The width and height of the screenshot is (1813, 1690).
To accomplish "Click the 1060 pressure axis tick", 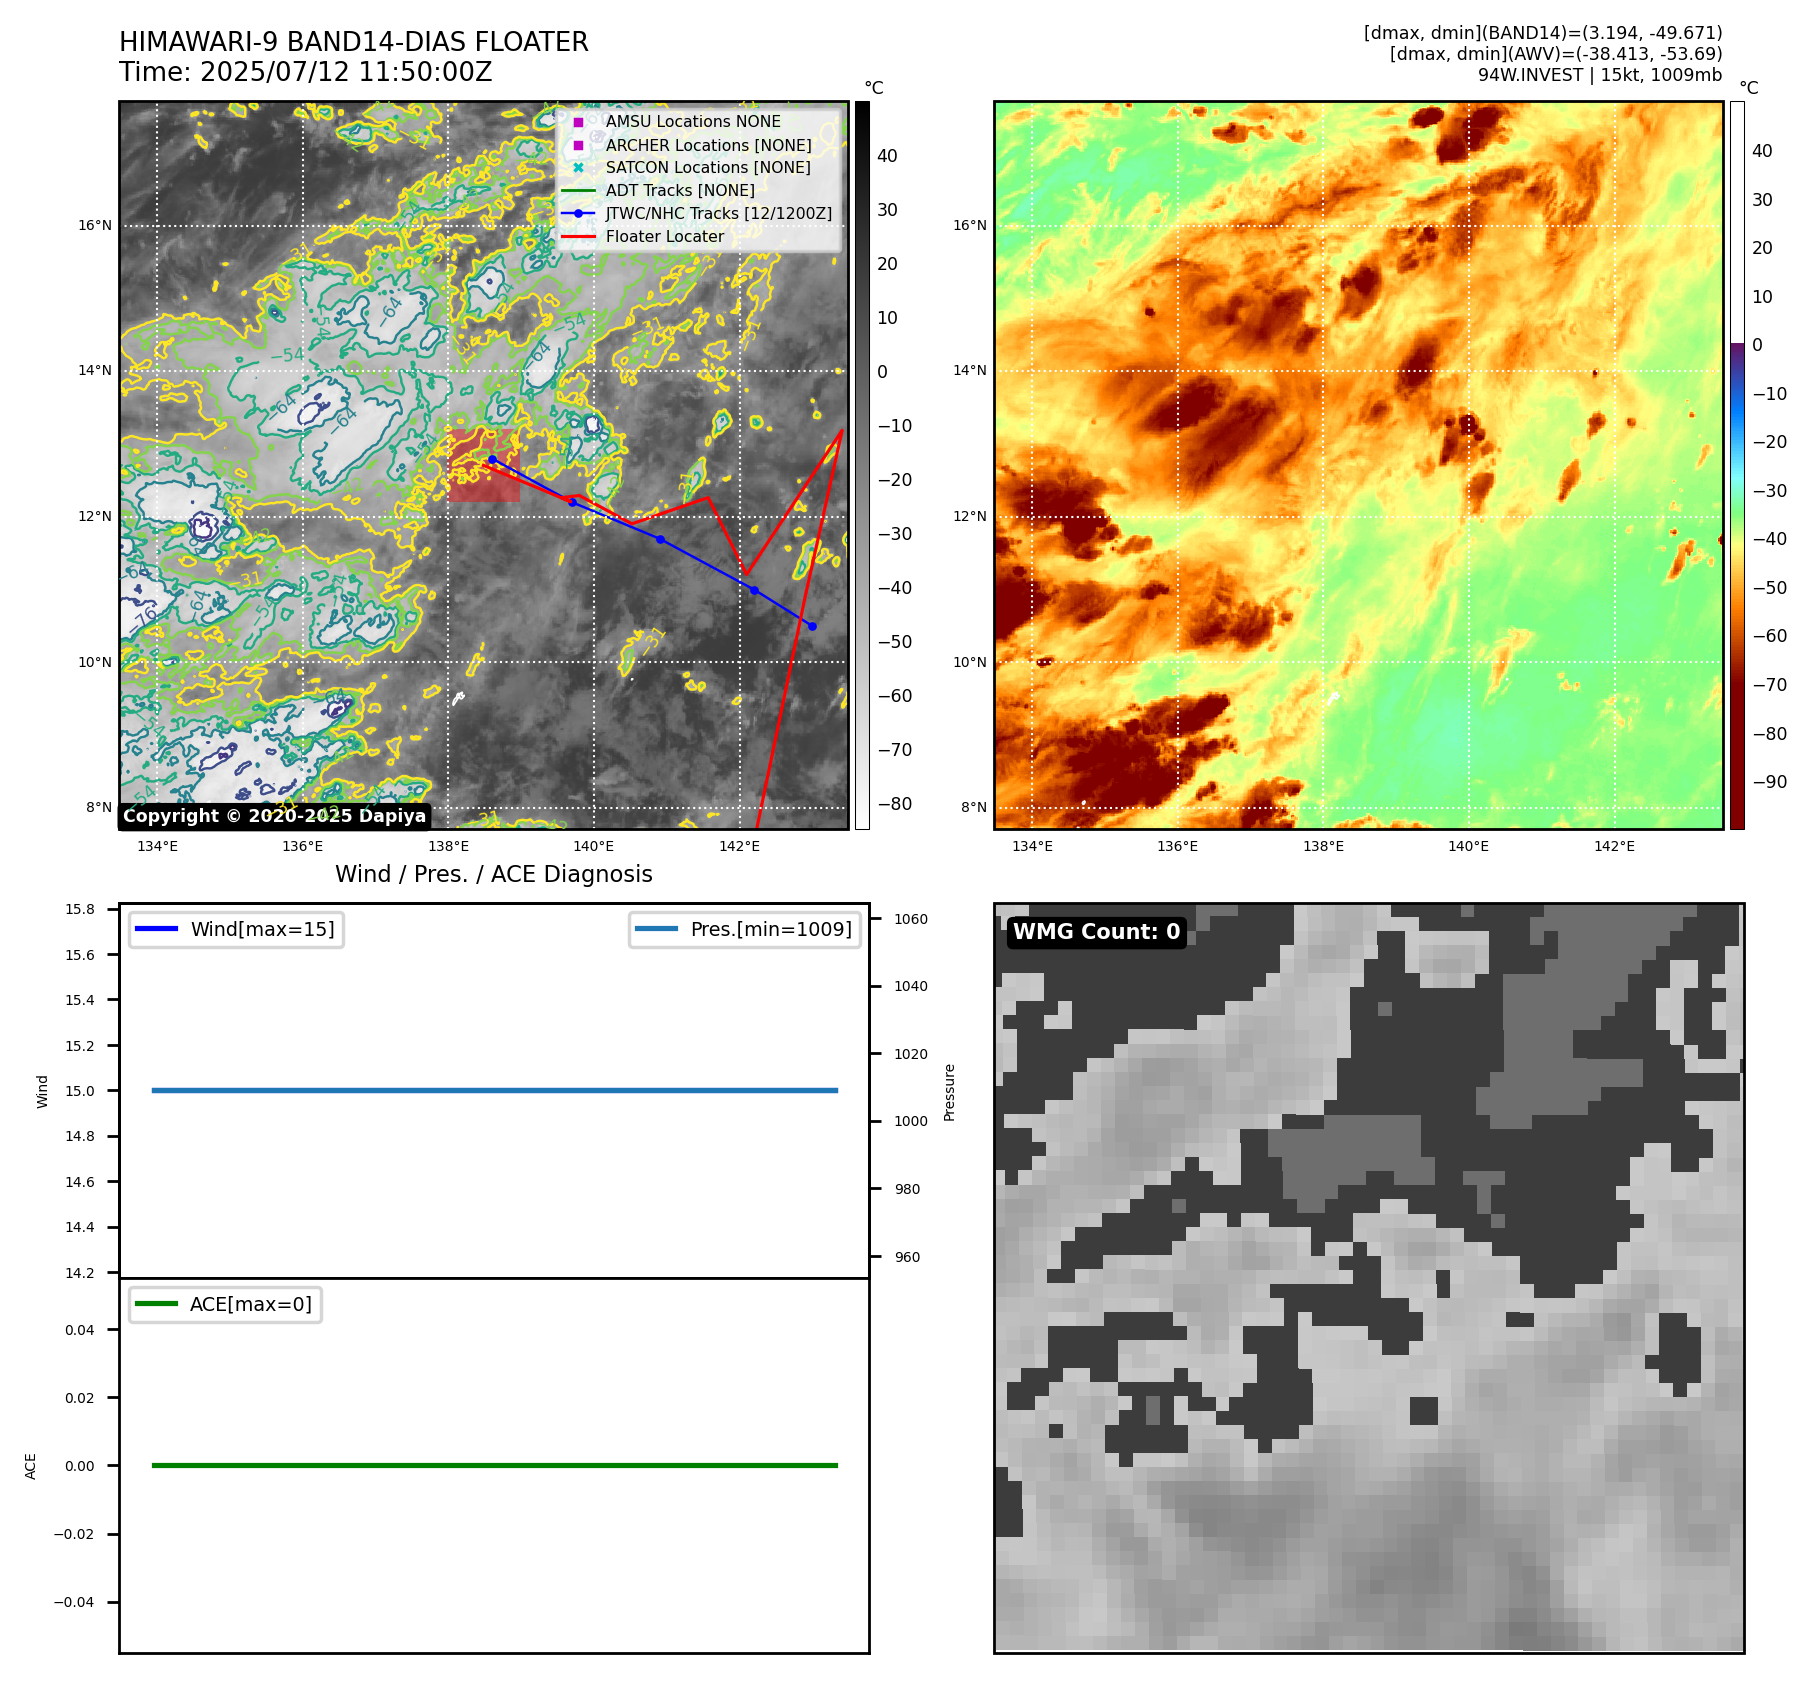I will click(911, 920).
